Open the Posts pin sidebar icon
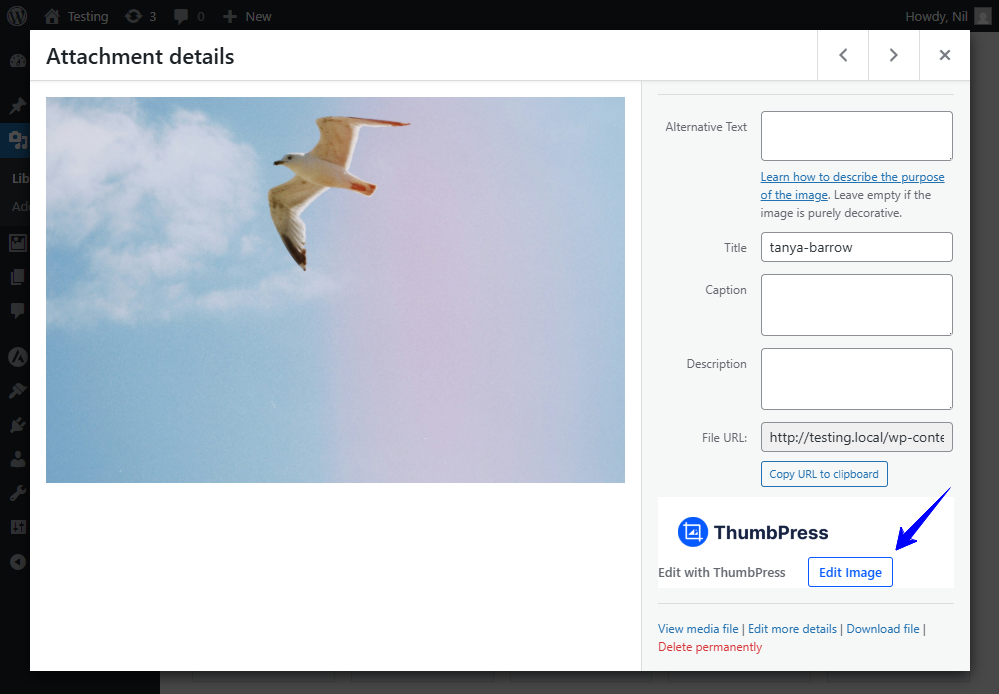 click(x=18, y=105)
